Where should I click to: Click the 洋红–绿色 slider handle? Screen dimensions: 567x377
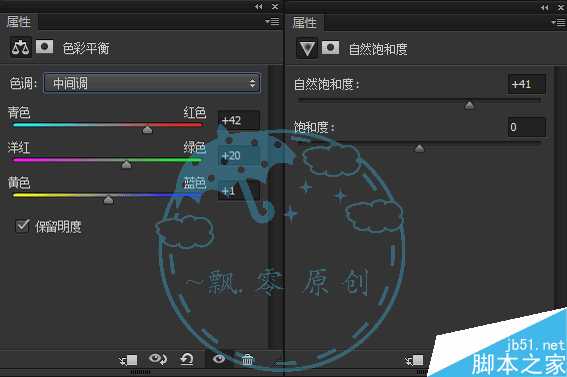coord(126,164)
